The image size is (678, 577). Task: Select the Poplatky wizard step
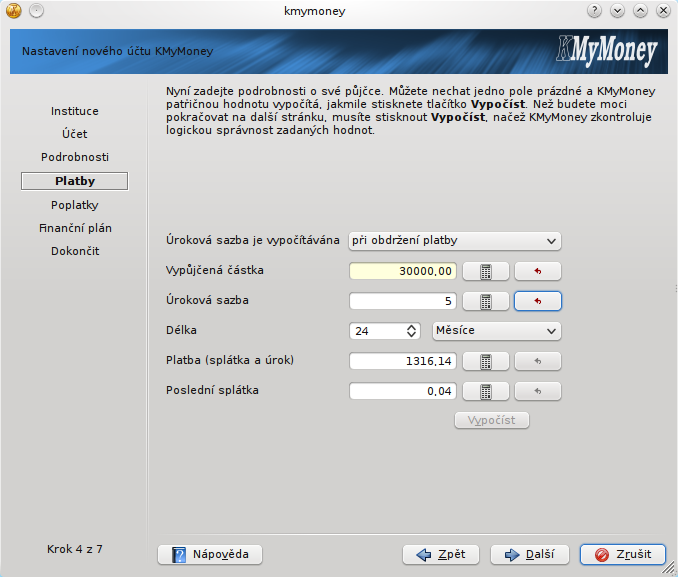75,205
